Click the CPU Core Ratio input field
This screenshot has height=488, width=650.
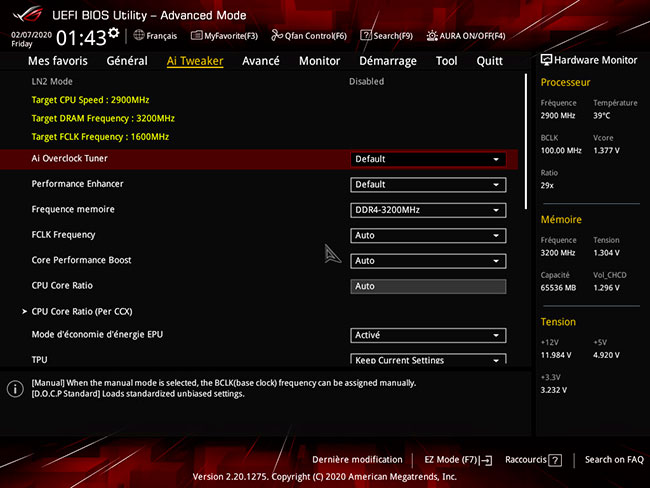click(427, 286)
